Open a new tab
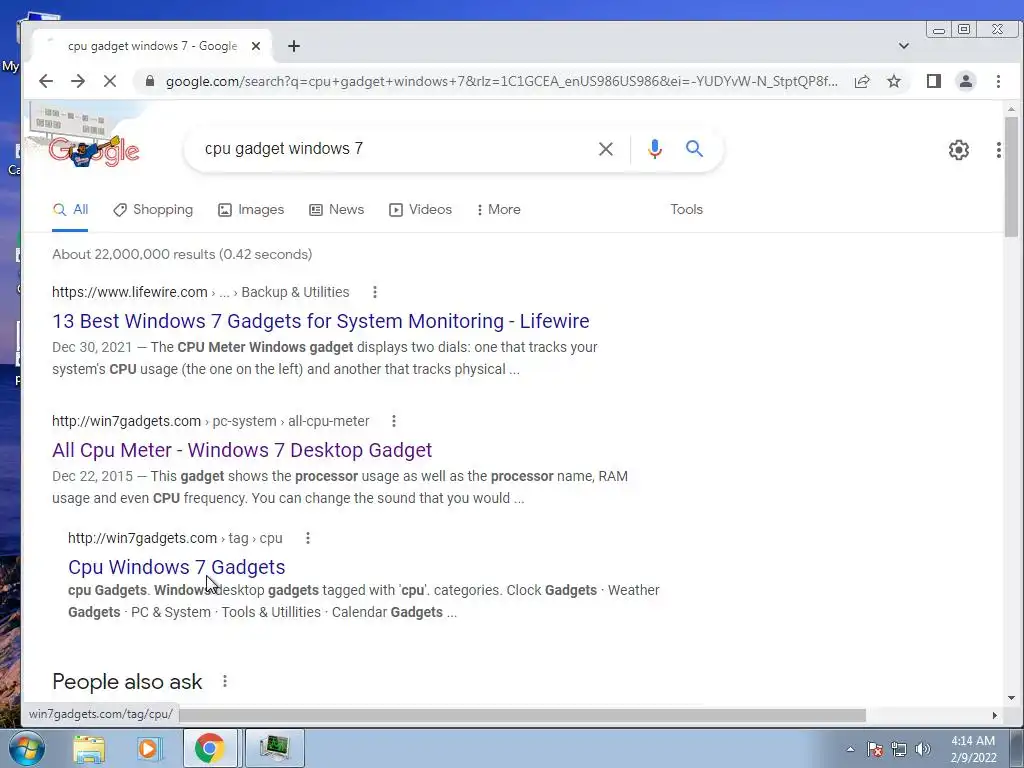 coord(294,46)
